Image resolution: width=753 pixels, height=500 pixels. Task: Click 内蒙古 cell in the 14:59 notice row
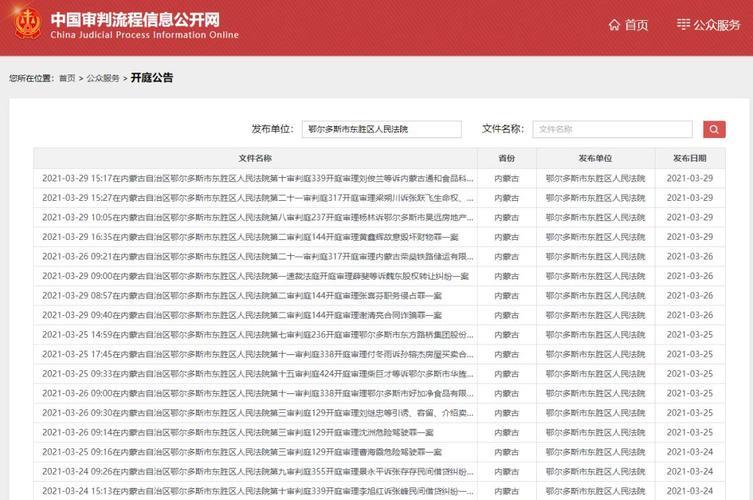pos(507,335)
